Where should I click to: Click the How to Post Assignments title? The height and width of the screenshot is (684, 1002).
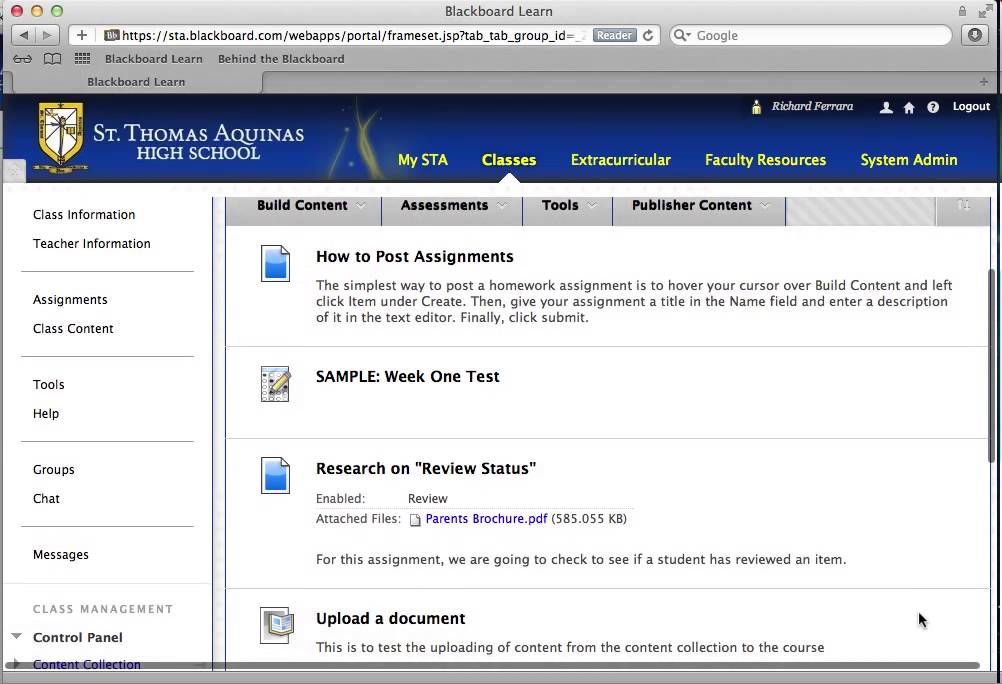(415, 256)
